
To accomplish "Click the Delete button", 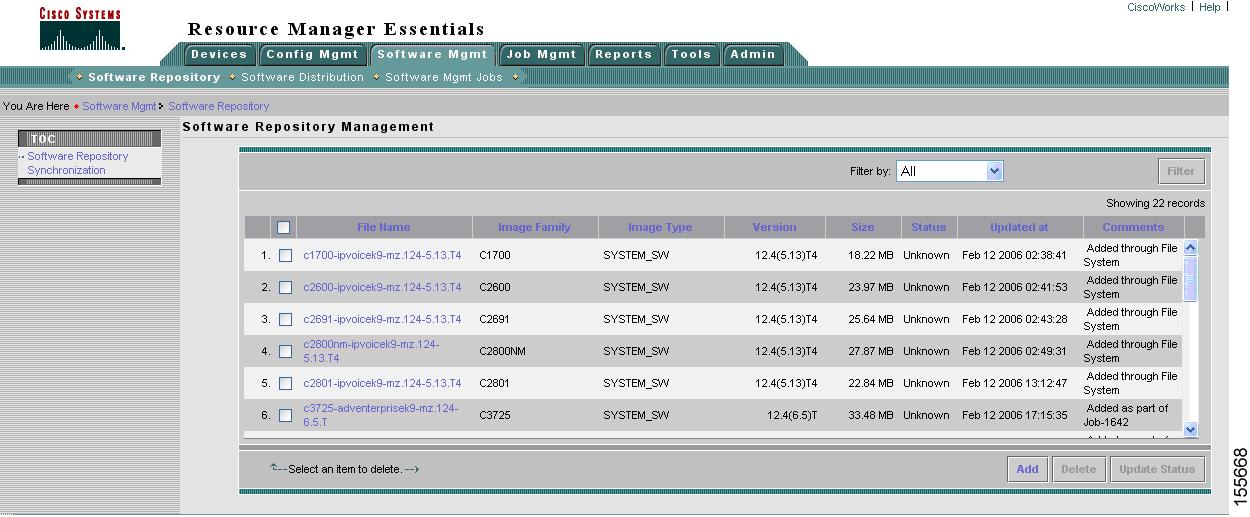I will [1078, 469].
